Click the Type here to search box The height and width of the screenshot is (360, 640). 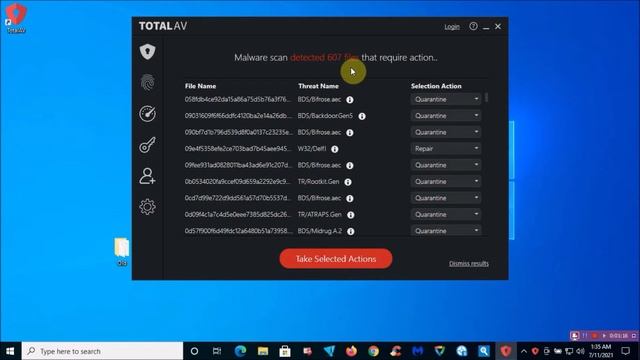pos(102,351)
